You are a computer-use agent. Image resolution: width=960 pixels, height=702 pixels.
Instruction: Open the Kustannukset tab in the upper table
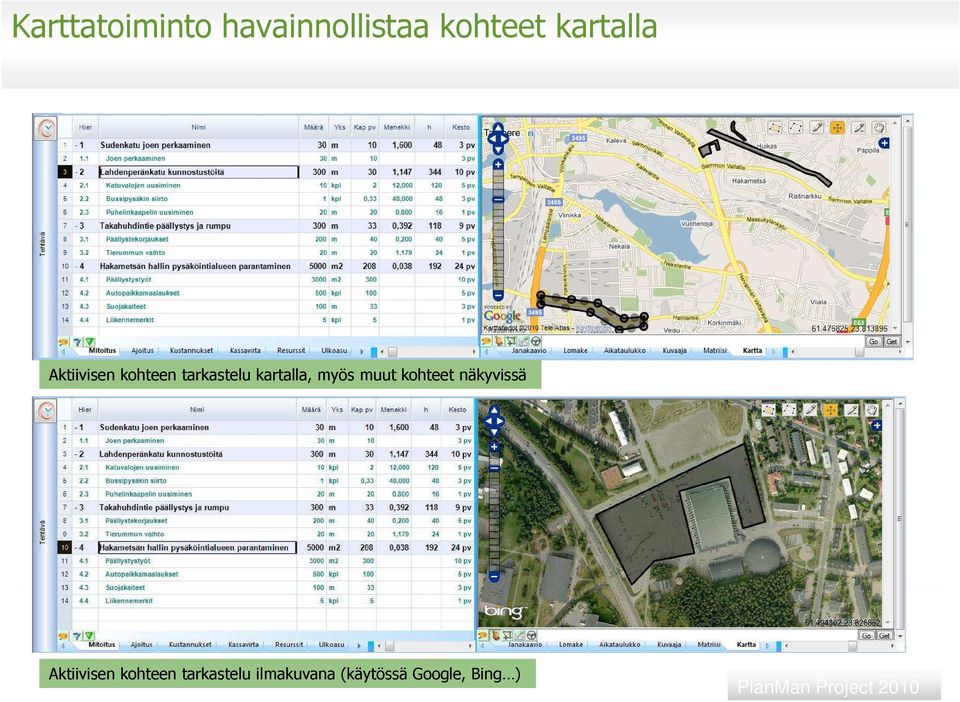(x=192, y=351)
